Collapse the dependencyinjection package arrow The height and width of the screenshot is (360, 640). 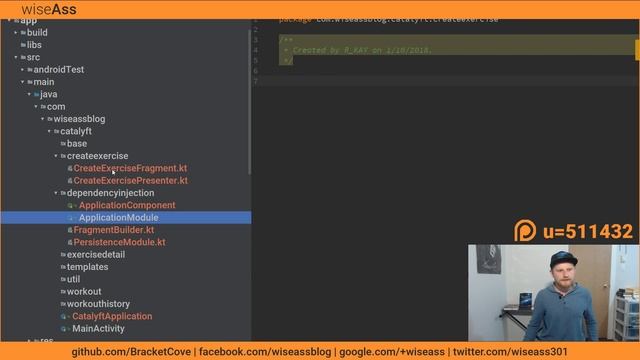(56, 193)
